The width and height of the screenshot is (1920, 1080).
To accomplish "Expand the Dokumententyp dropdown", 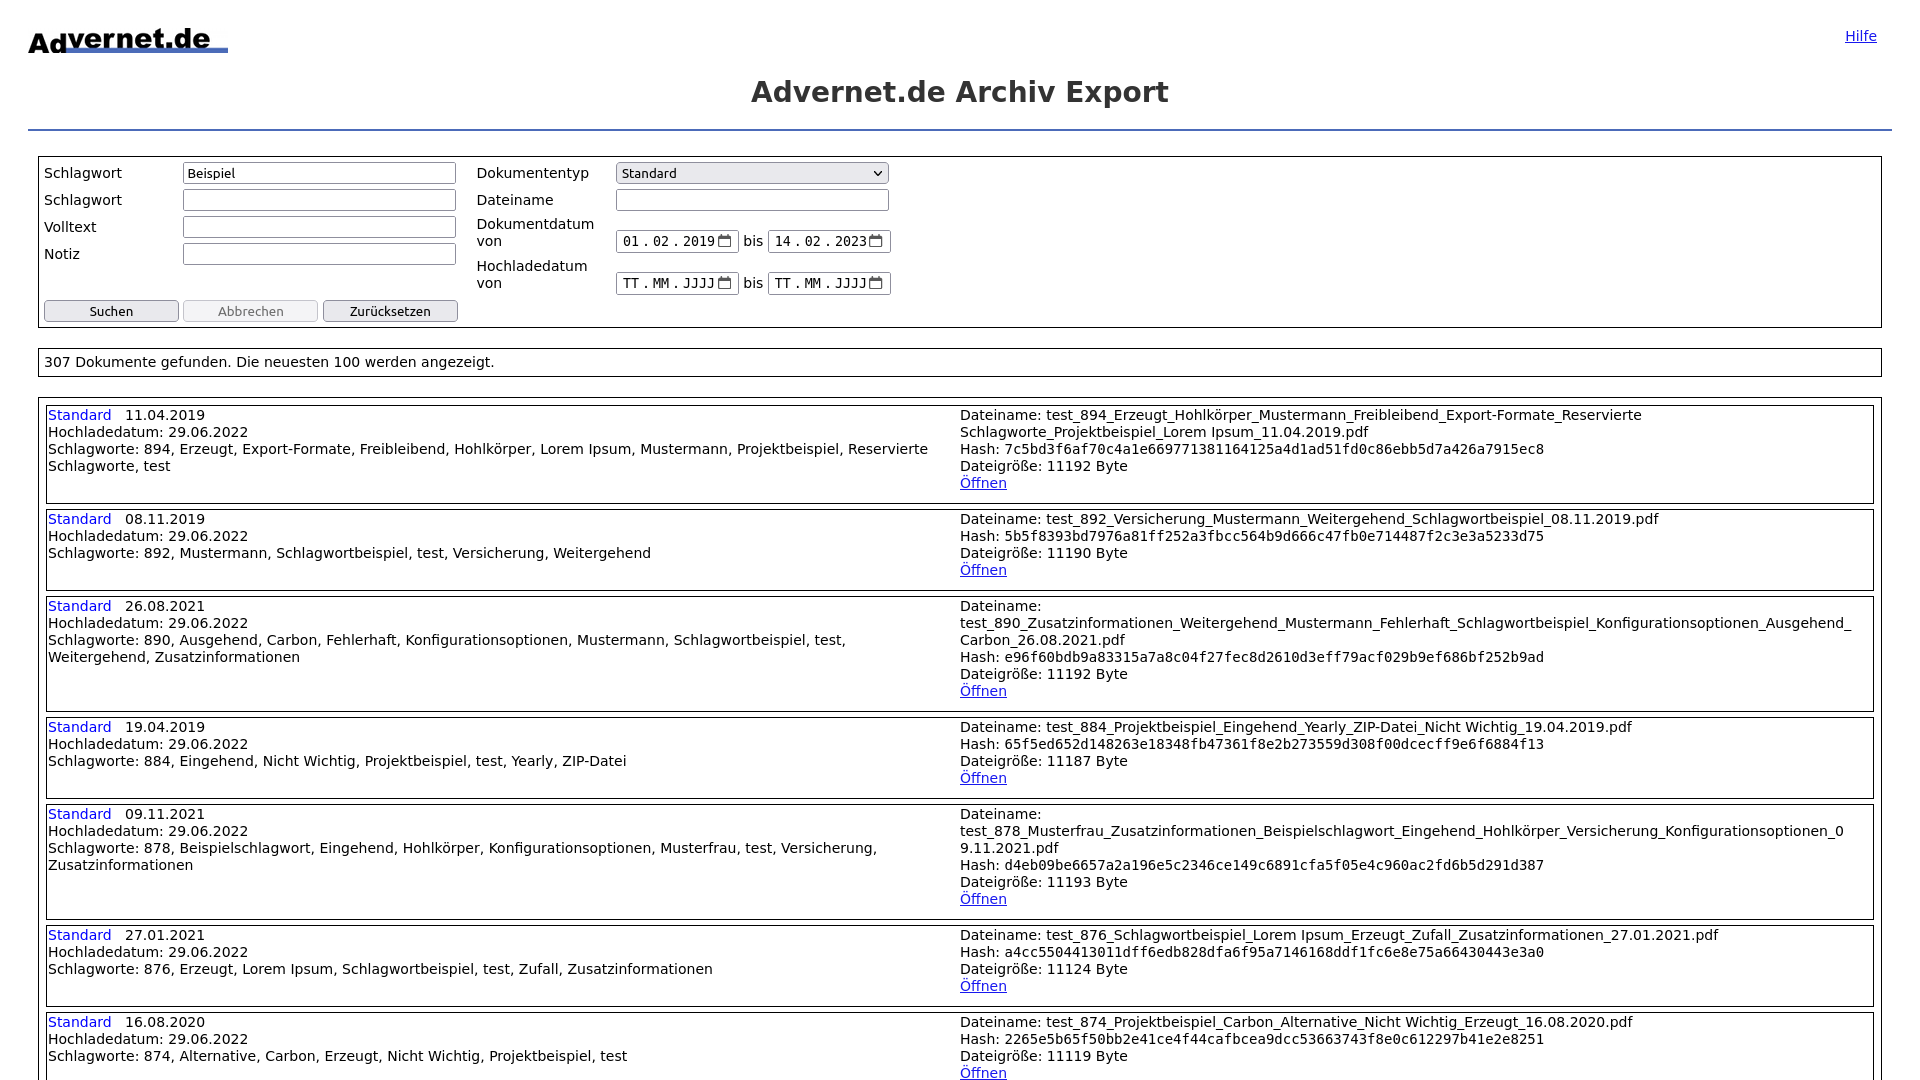I will click(752, 173).
